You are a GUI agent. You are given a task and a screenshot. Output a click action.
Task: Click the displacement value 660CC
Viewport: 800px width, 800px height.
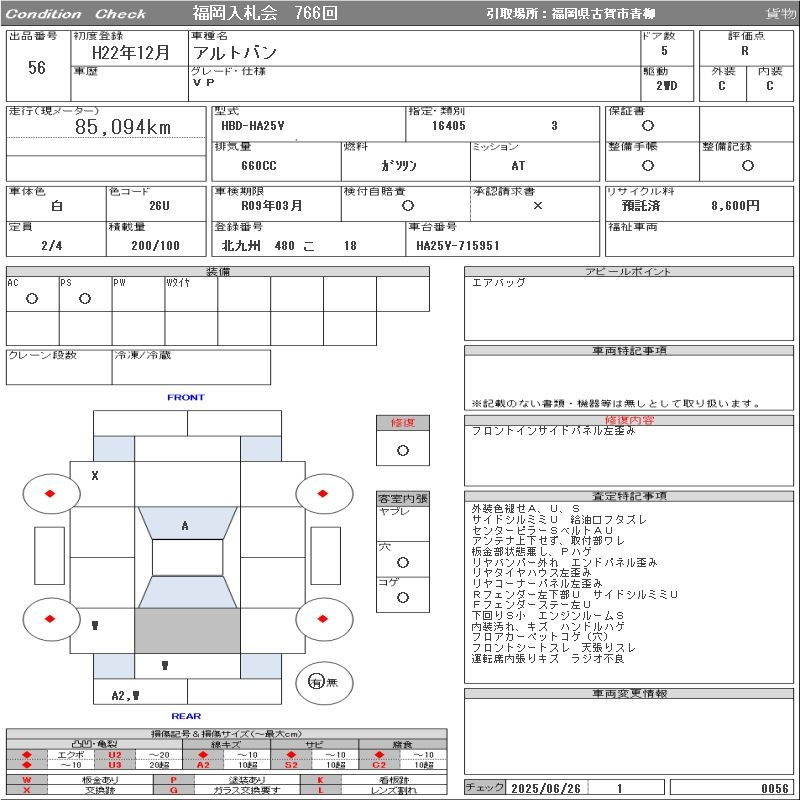(259, 166)
